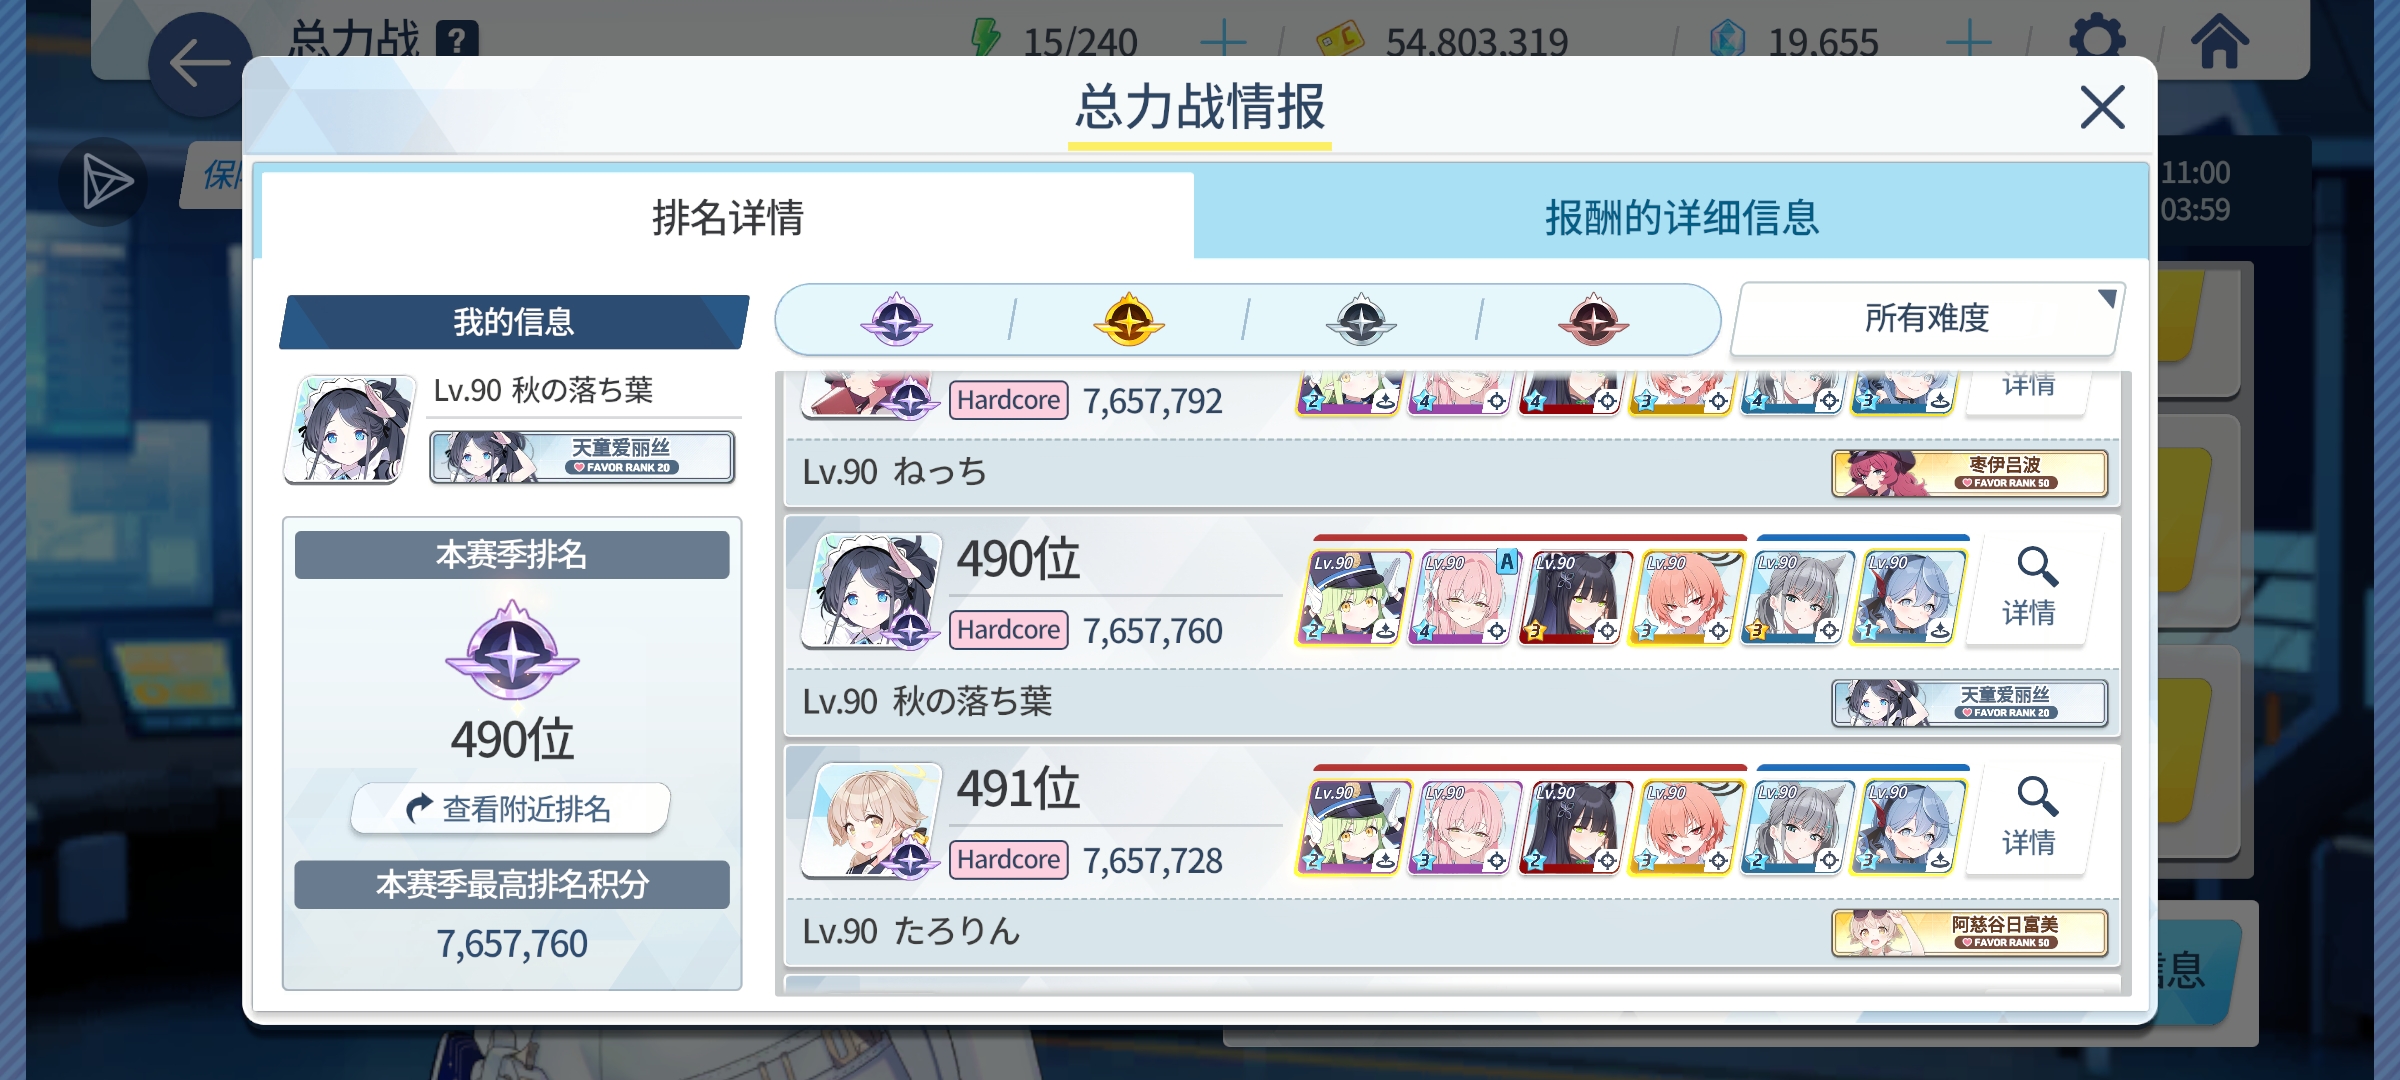Image resolution: width=2400 pixels, height=1080 pixels.
Task: Click the plus next to 19,655 gems
Action: (x=1968, y=41)
